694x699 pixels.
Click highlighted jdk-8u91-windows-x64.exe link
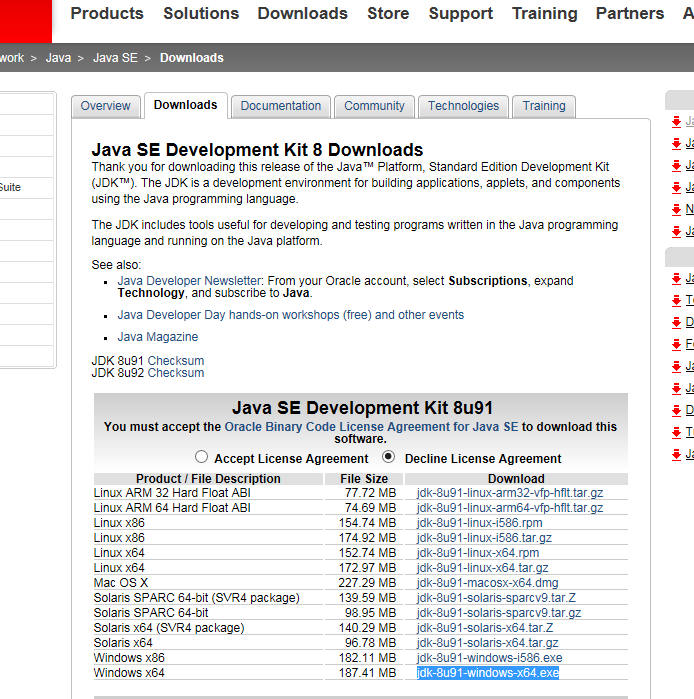click(x=488, y=673)
